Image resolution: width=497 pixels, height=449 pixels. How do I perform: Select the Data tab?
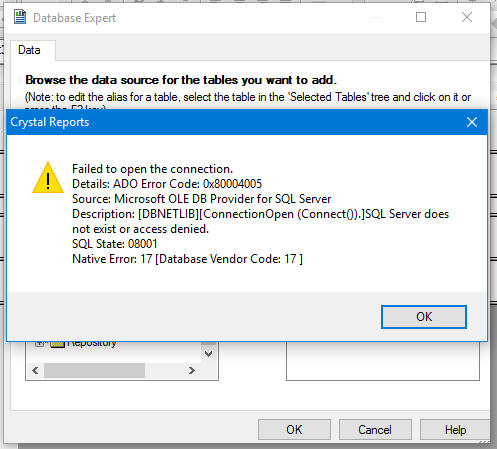(x=29, y=50)
